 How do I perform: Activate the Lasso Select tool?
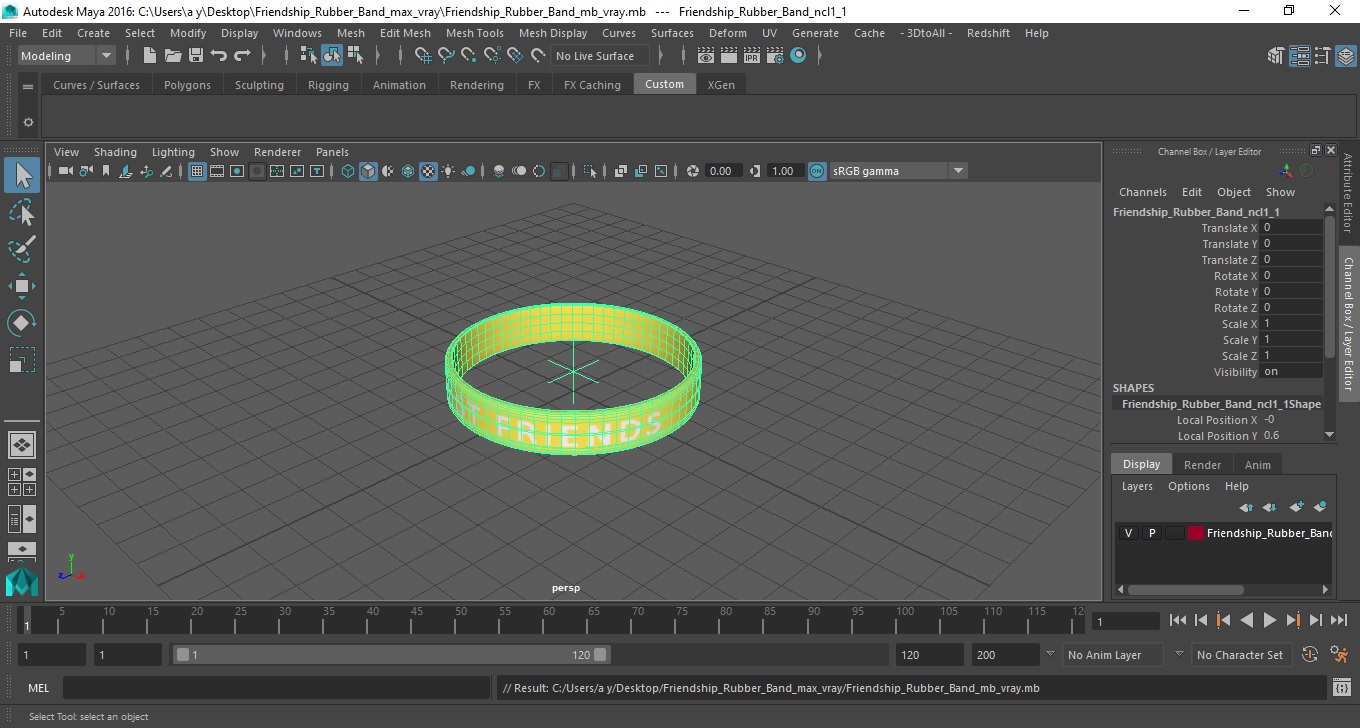click(22, 213)
